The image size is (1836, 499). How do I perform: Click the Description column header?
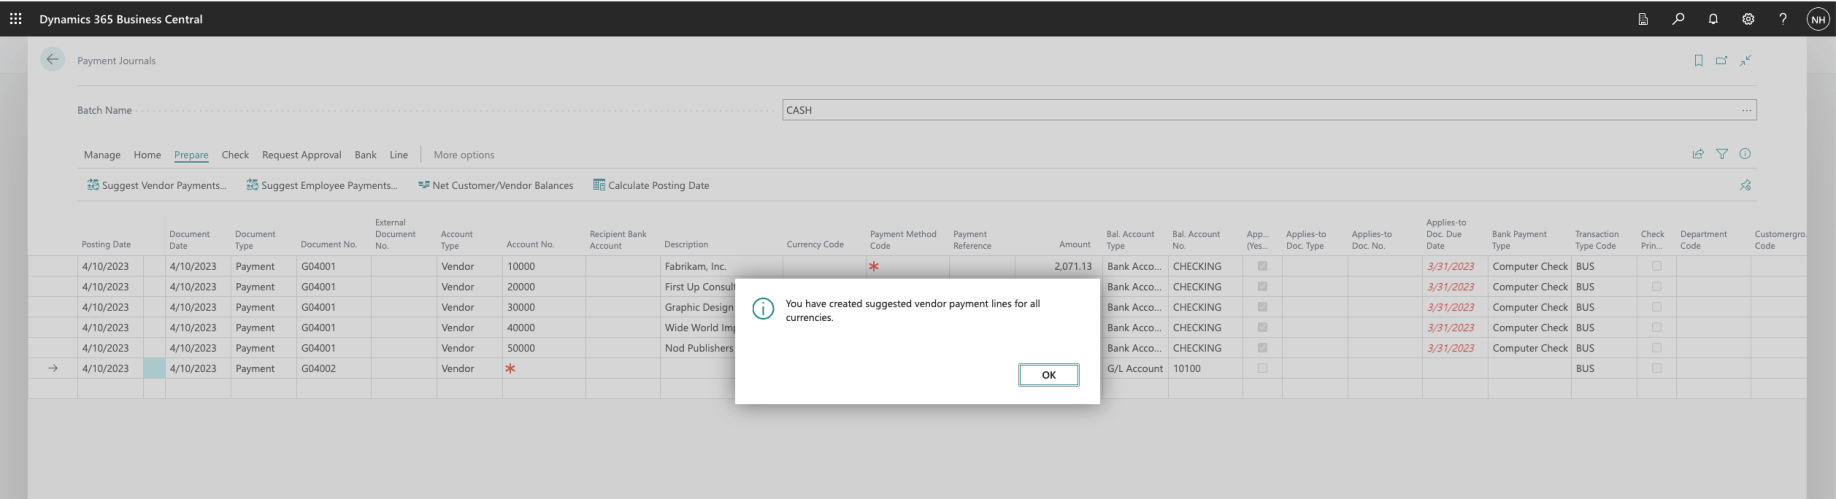[x=686, y=244]
